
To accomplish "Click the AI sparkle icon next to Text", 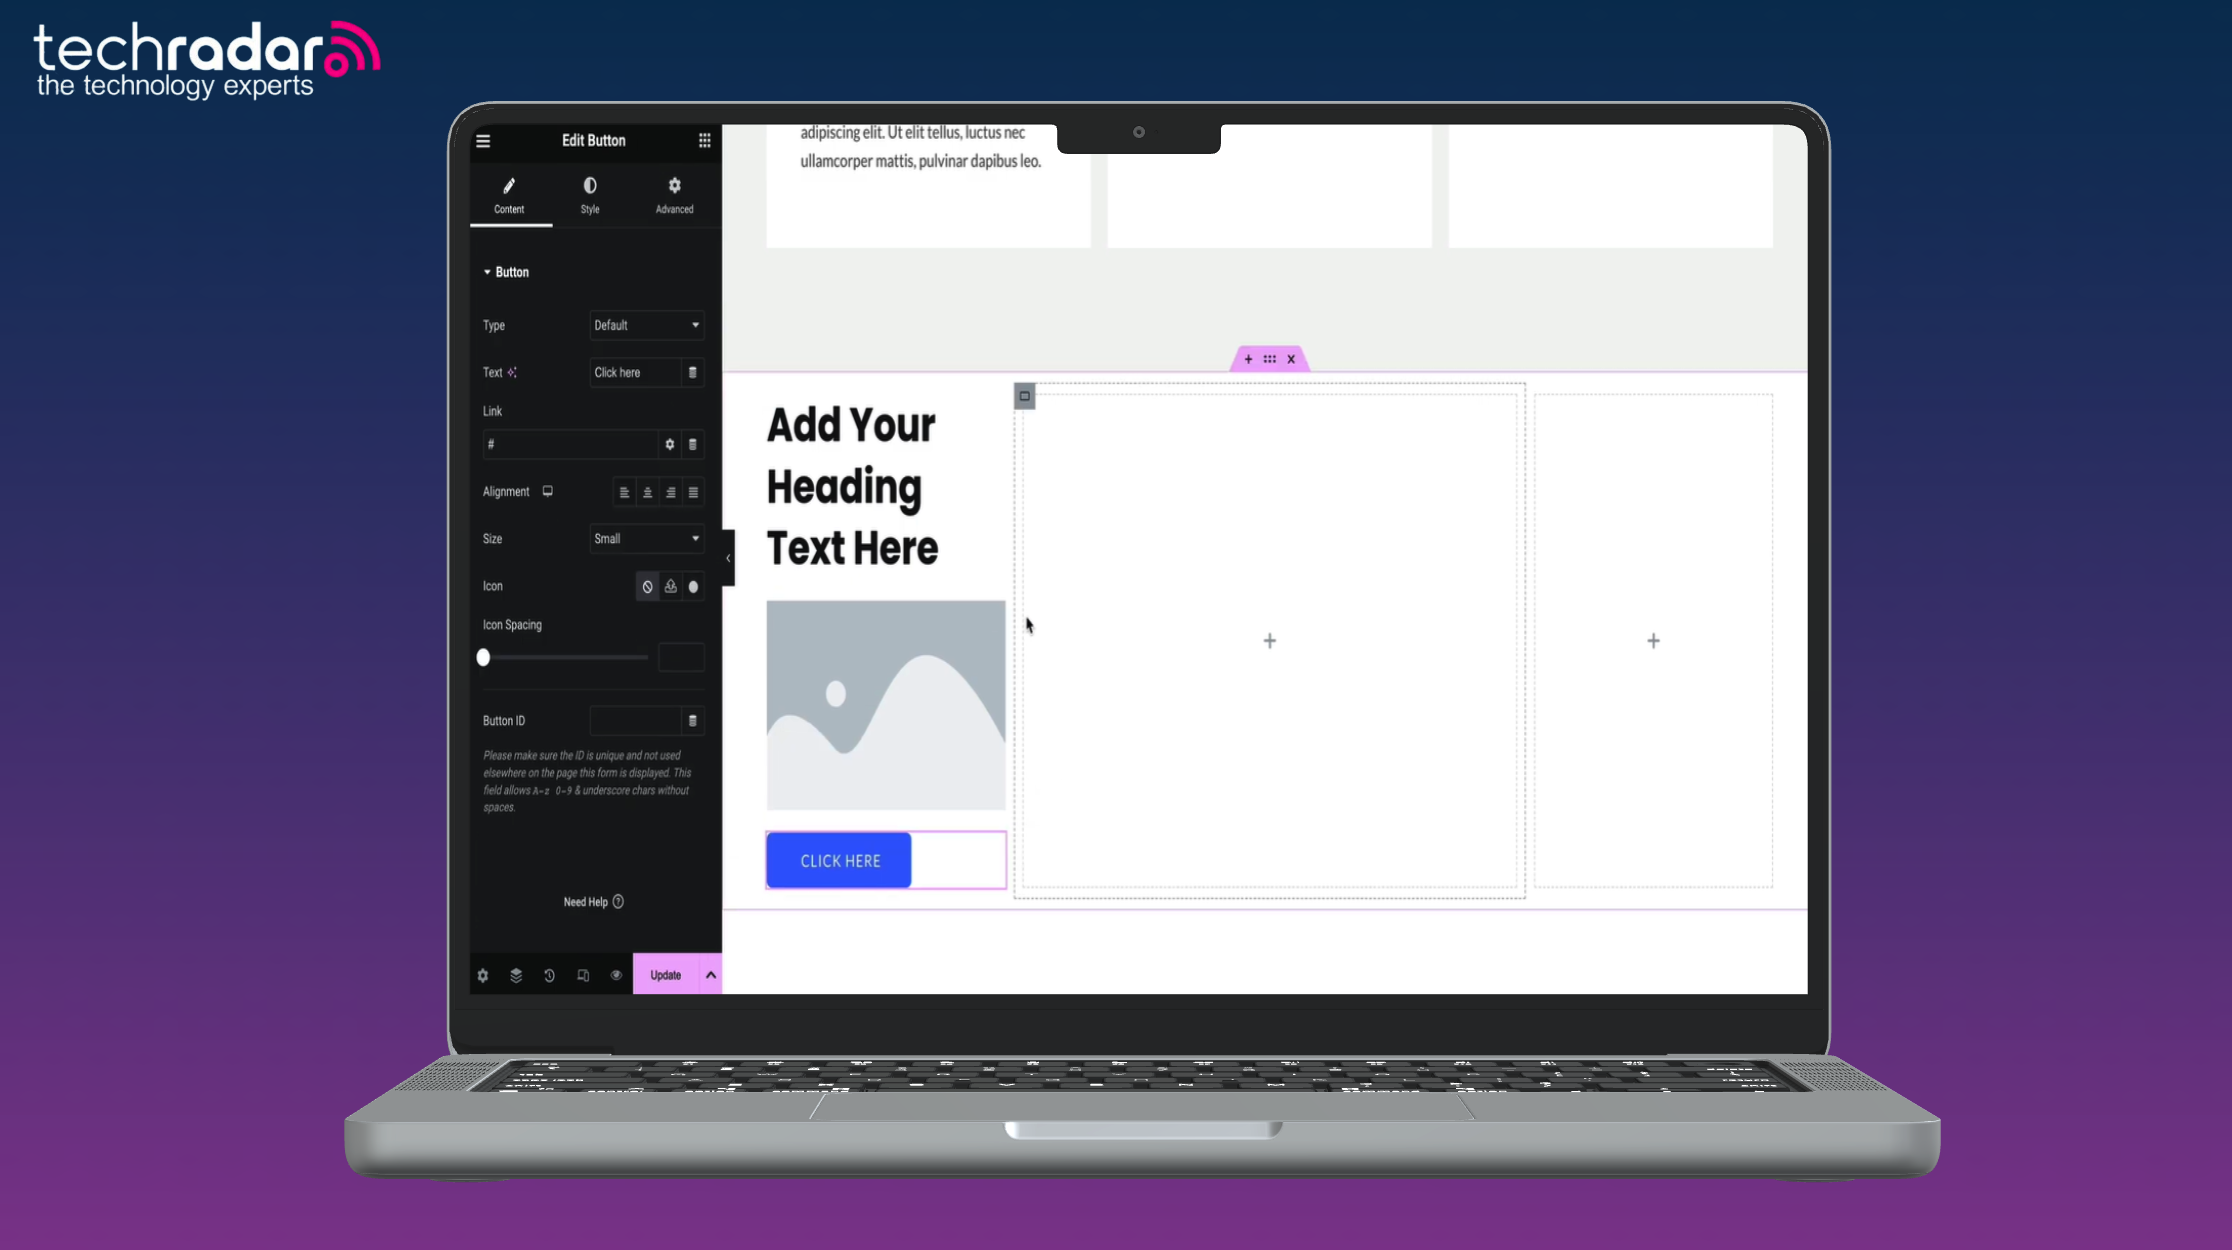I will [x=513, y=371].
